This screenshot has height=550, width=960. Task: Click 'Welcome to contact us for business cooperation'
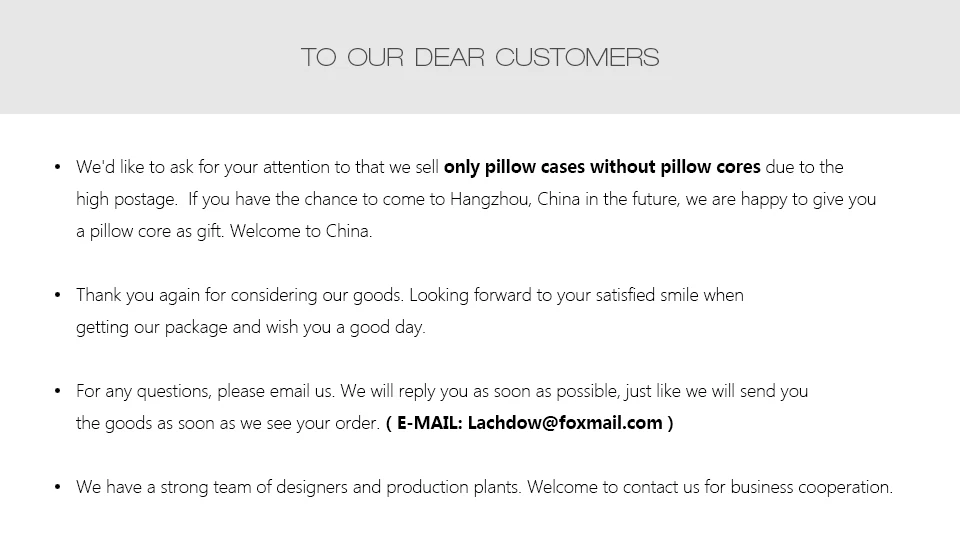pos(709,487)
